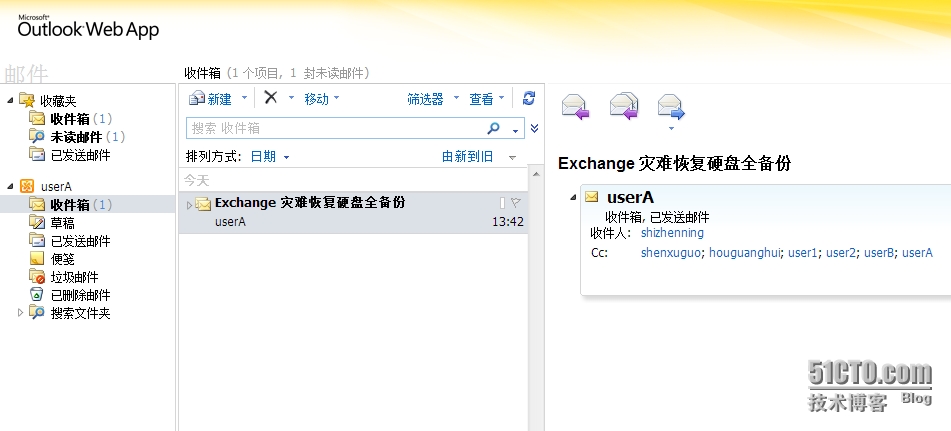Toggle the flag on the message
The image size is (951, 431).
(x=516, y=202)
